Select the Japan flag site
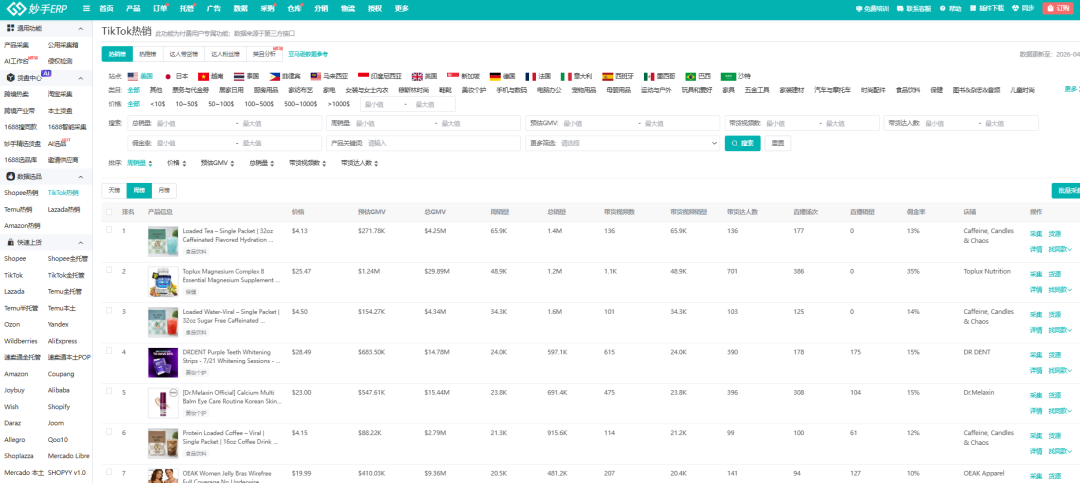The height and width of the screenshot is (483, 1080). point(167,76)
